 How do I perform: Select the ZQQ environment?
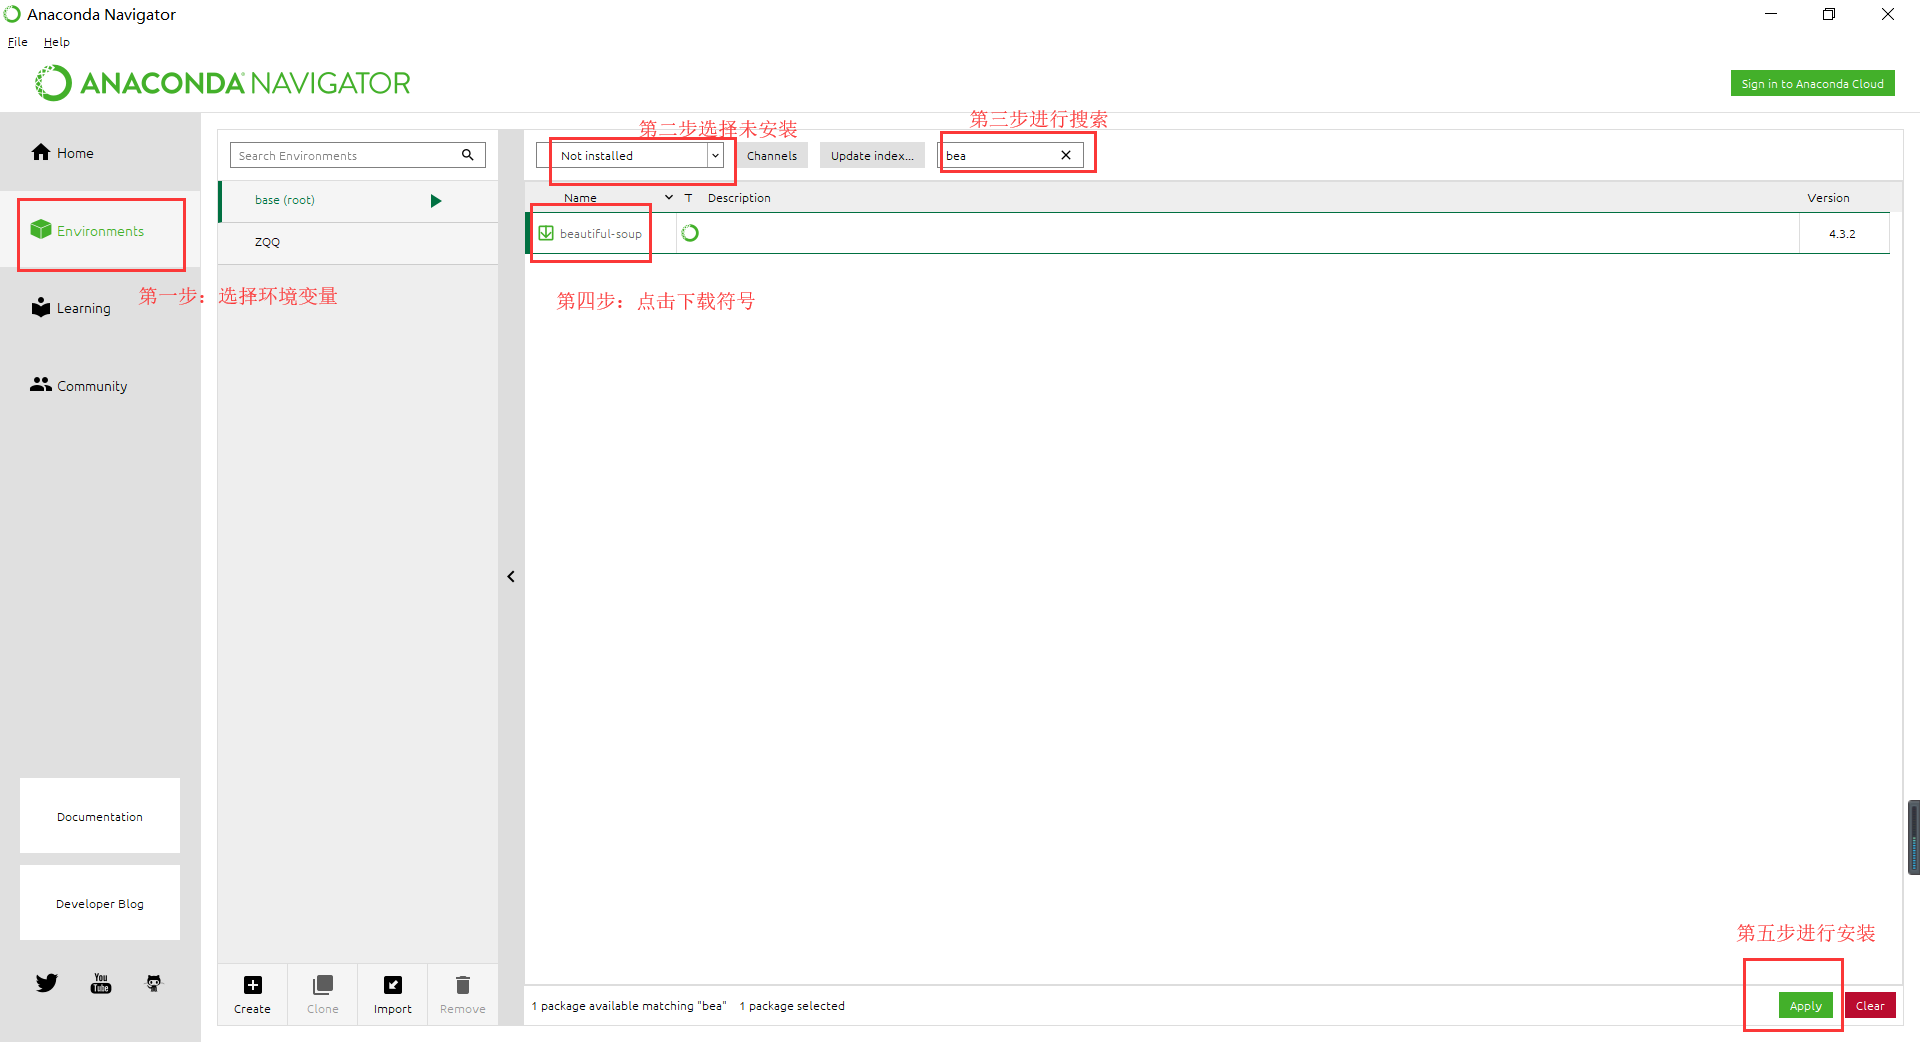pyautogui.click(x=358, y=243)
